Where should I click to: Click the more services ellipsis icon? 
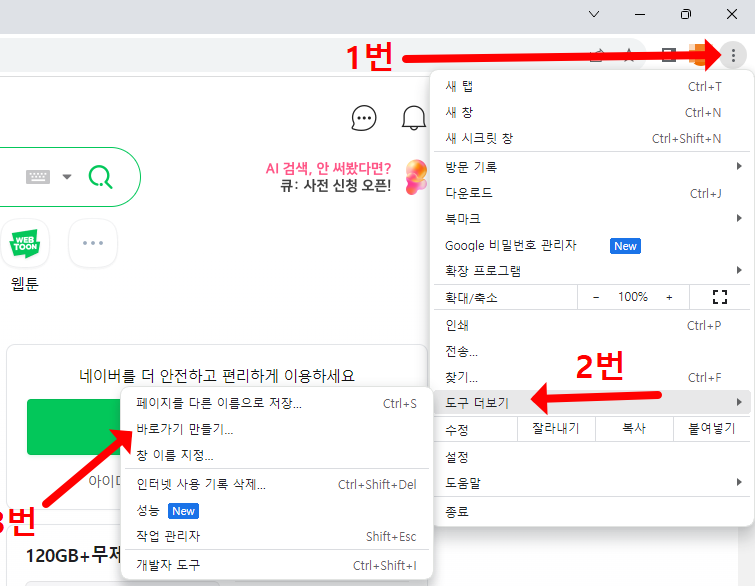[x=93, y=243]
